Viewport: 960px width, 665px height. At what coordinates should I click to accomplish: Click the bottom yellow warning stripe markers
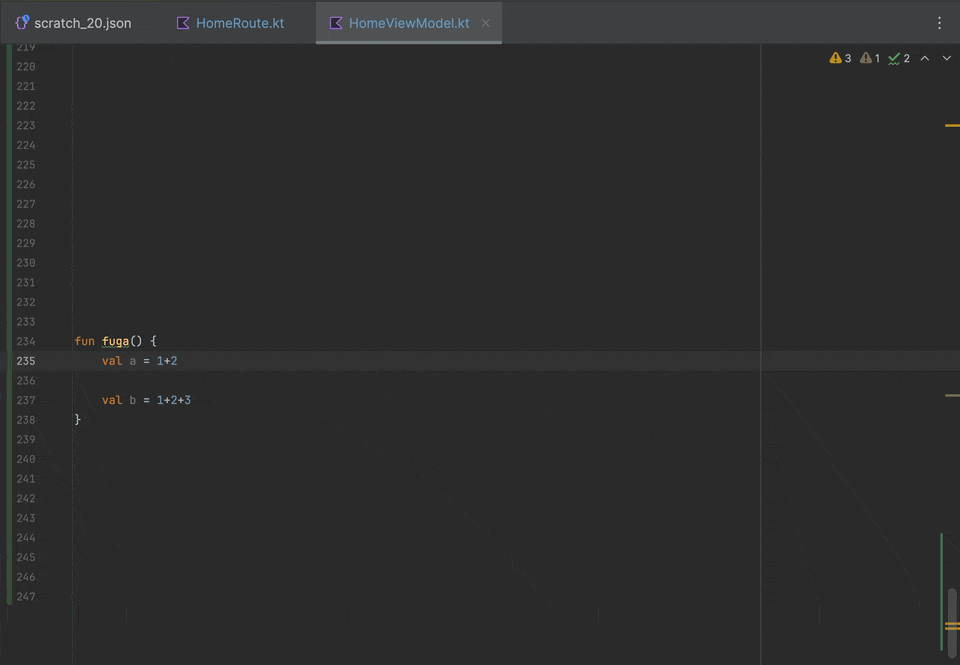tap(952, 626)
